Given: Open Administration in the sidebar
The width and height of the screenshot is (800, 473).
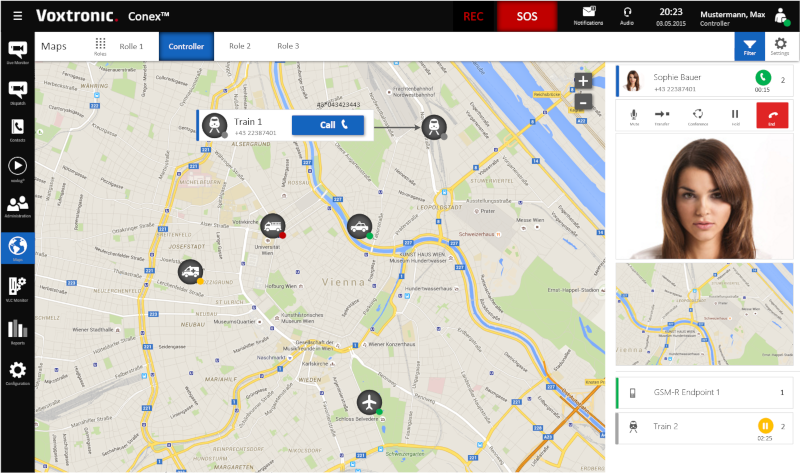Looking at the screenshot, I should click(x=17, y=207).
